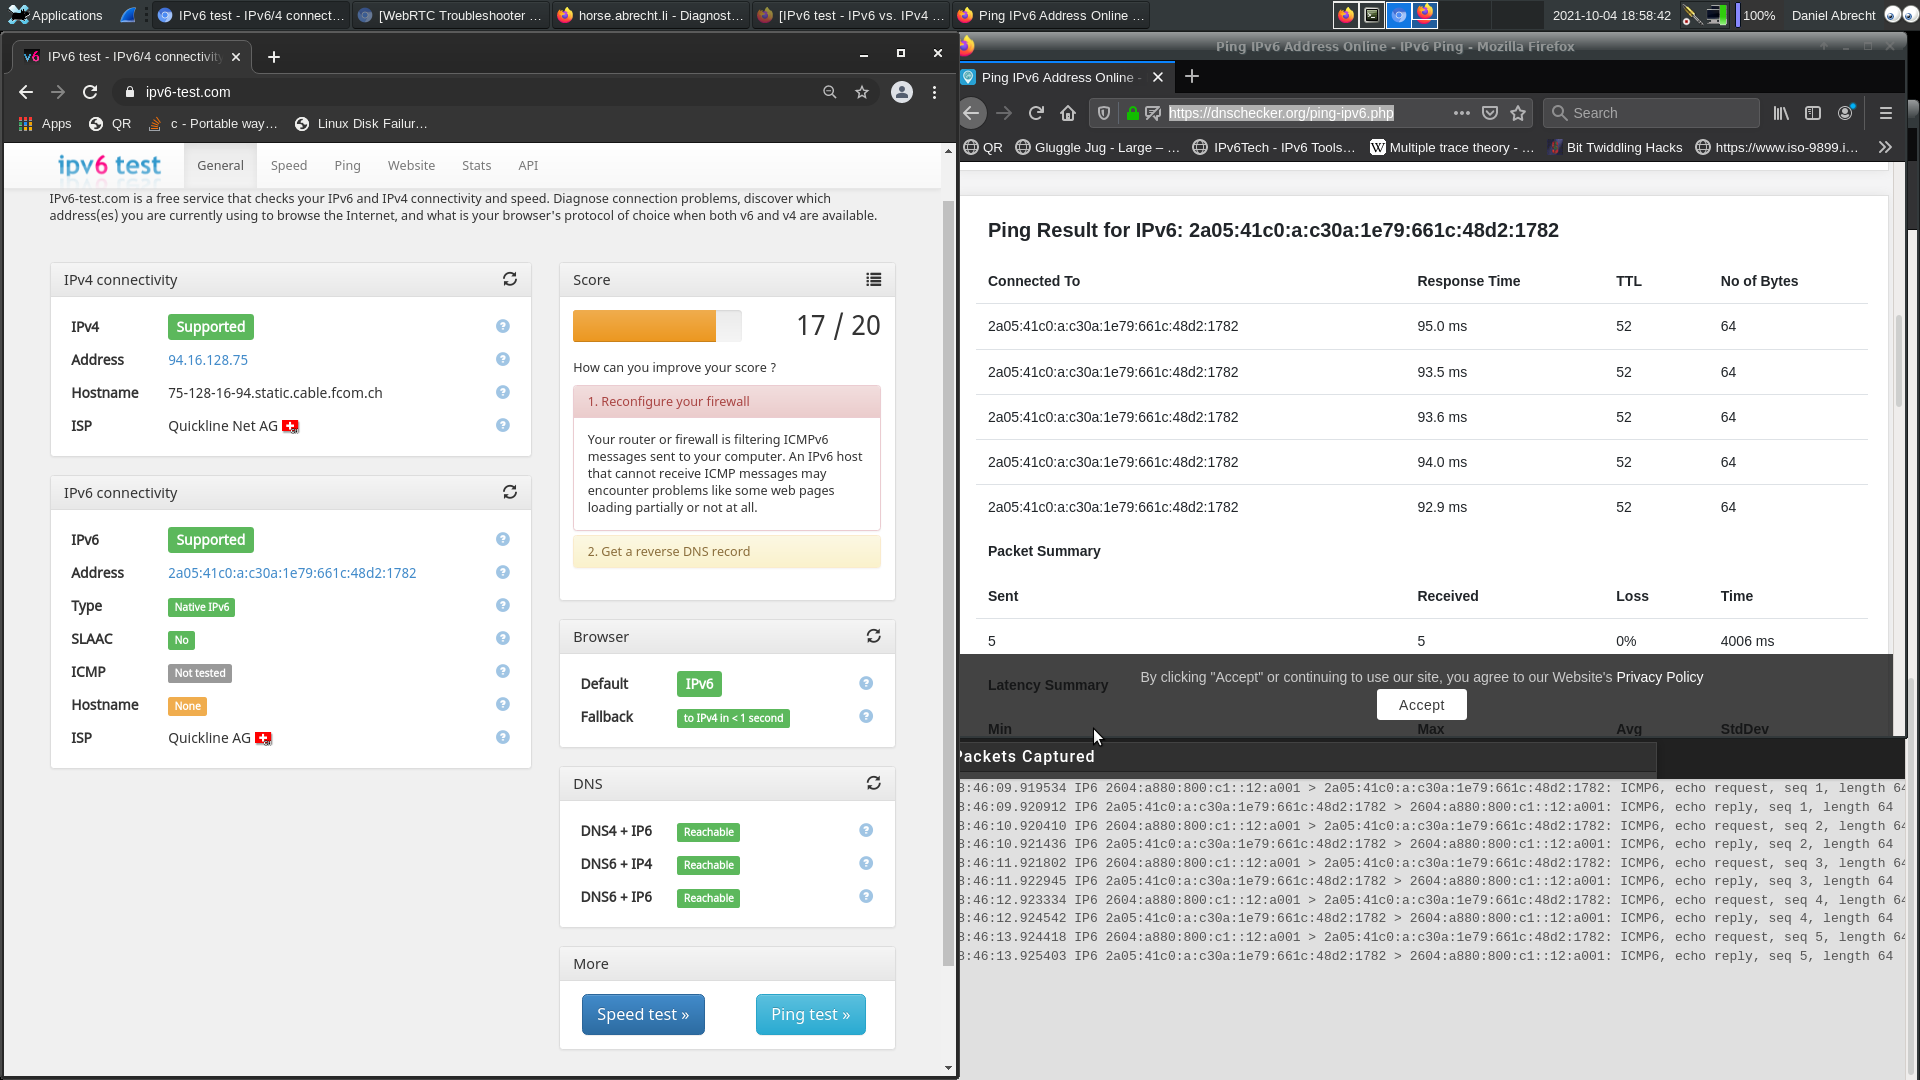This screenshot has width=1920, height=1080.
Task: Open 'Linux Disk Failur…' bookmark
Action: coord(361,123)
